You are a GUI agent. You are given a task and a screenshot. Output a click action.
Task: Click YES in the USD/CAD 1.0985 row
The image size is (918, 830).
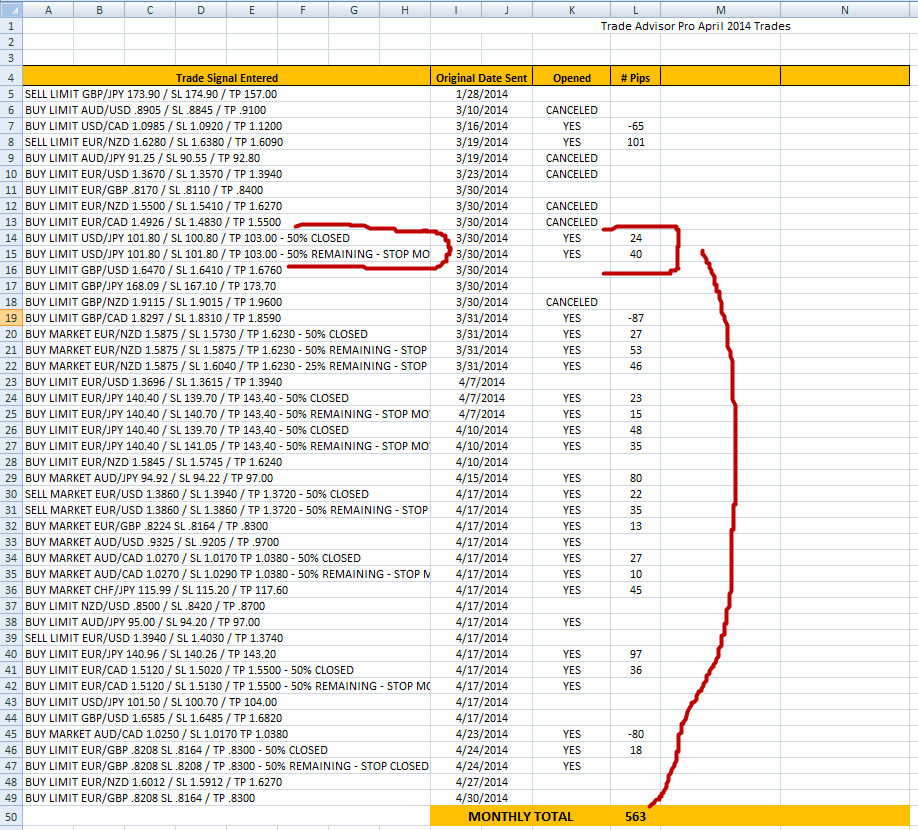coord(571,126)
